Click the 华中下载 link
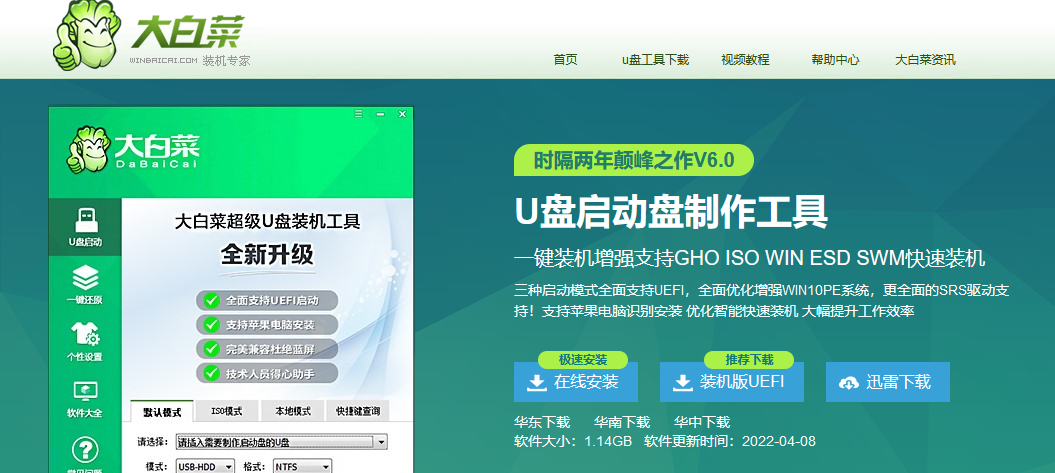Viewport: 1055px width, 473px height. (702, 423)
